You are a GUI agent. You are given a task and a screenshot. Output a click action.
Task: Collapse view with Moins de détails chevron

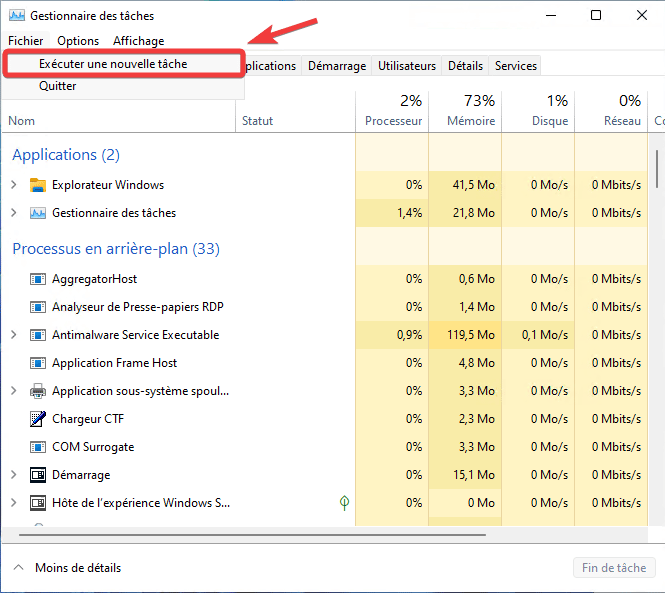(x=18, y=568)
